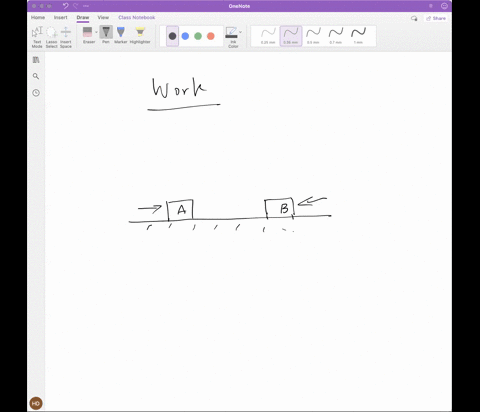Switch to the Insert tab

(x=60, y=17)
